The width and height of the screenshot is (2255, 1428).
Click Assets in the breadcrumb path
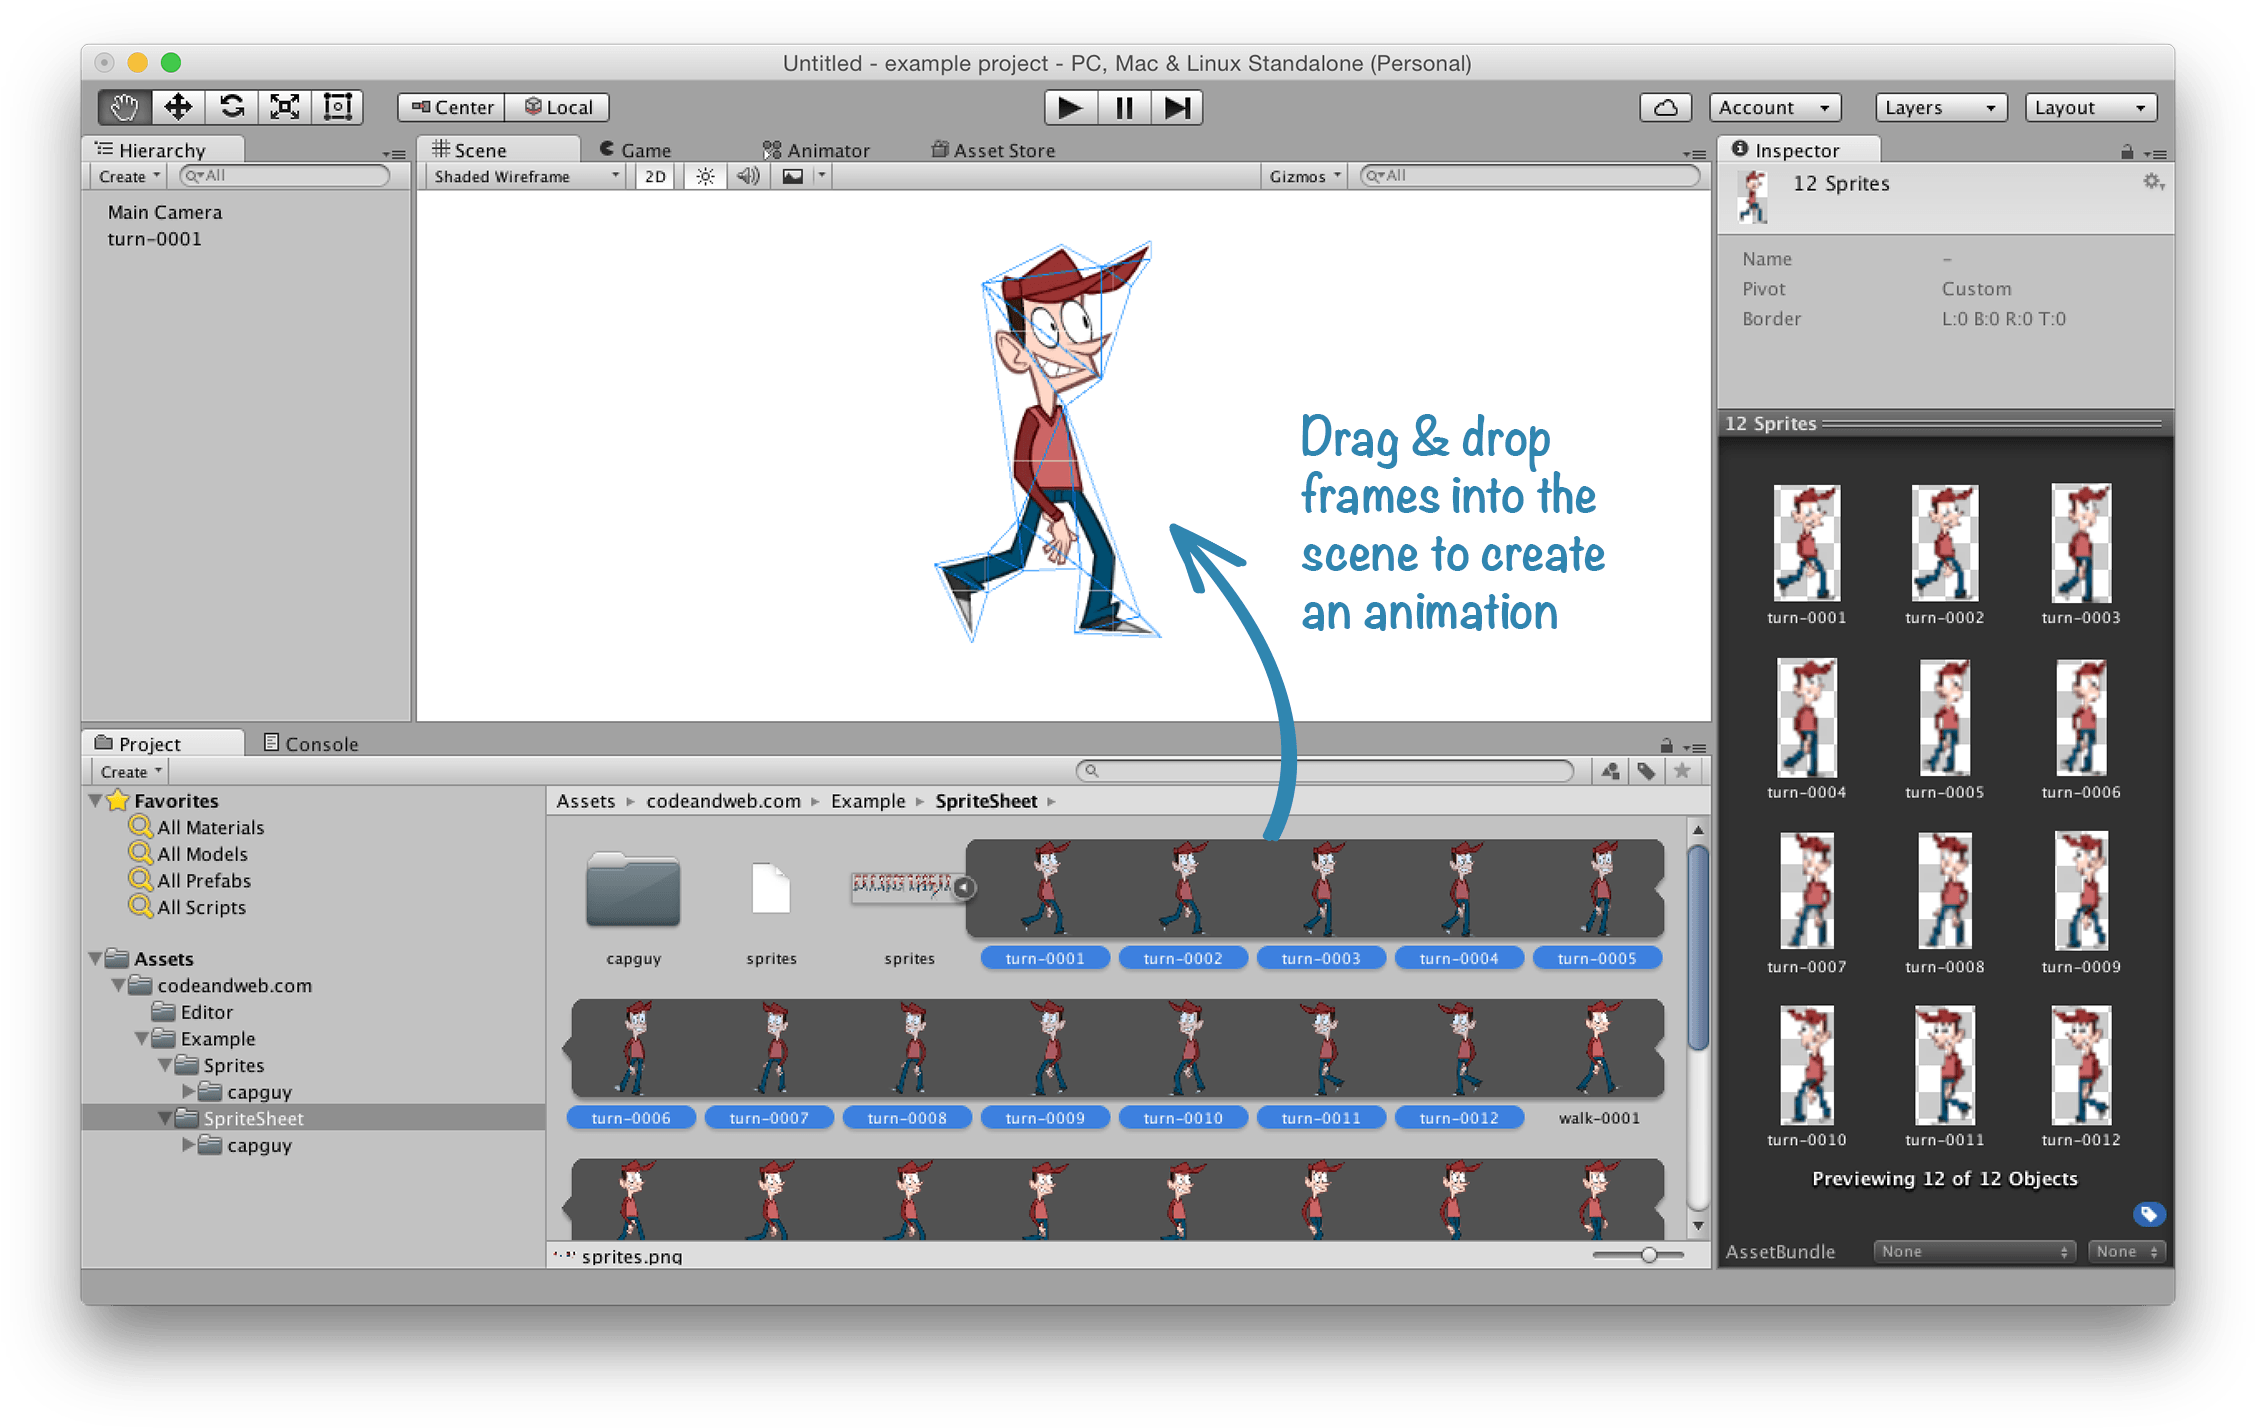pyautogui.click(x=585, y=801)
